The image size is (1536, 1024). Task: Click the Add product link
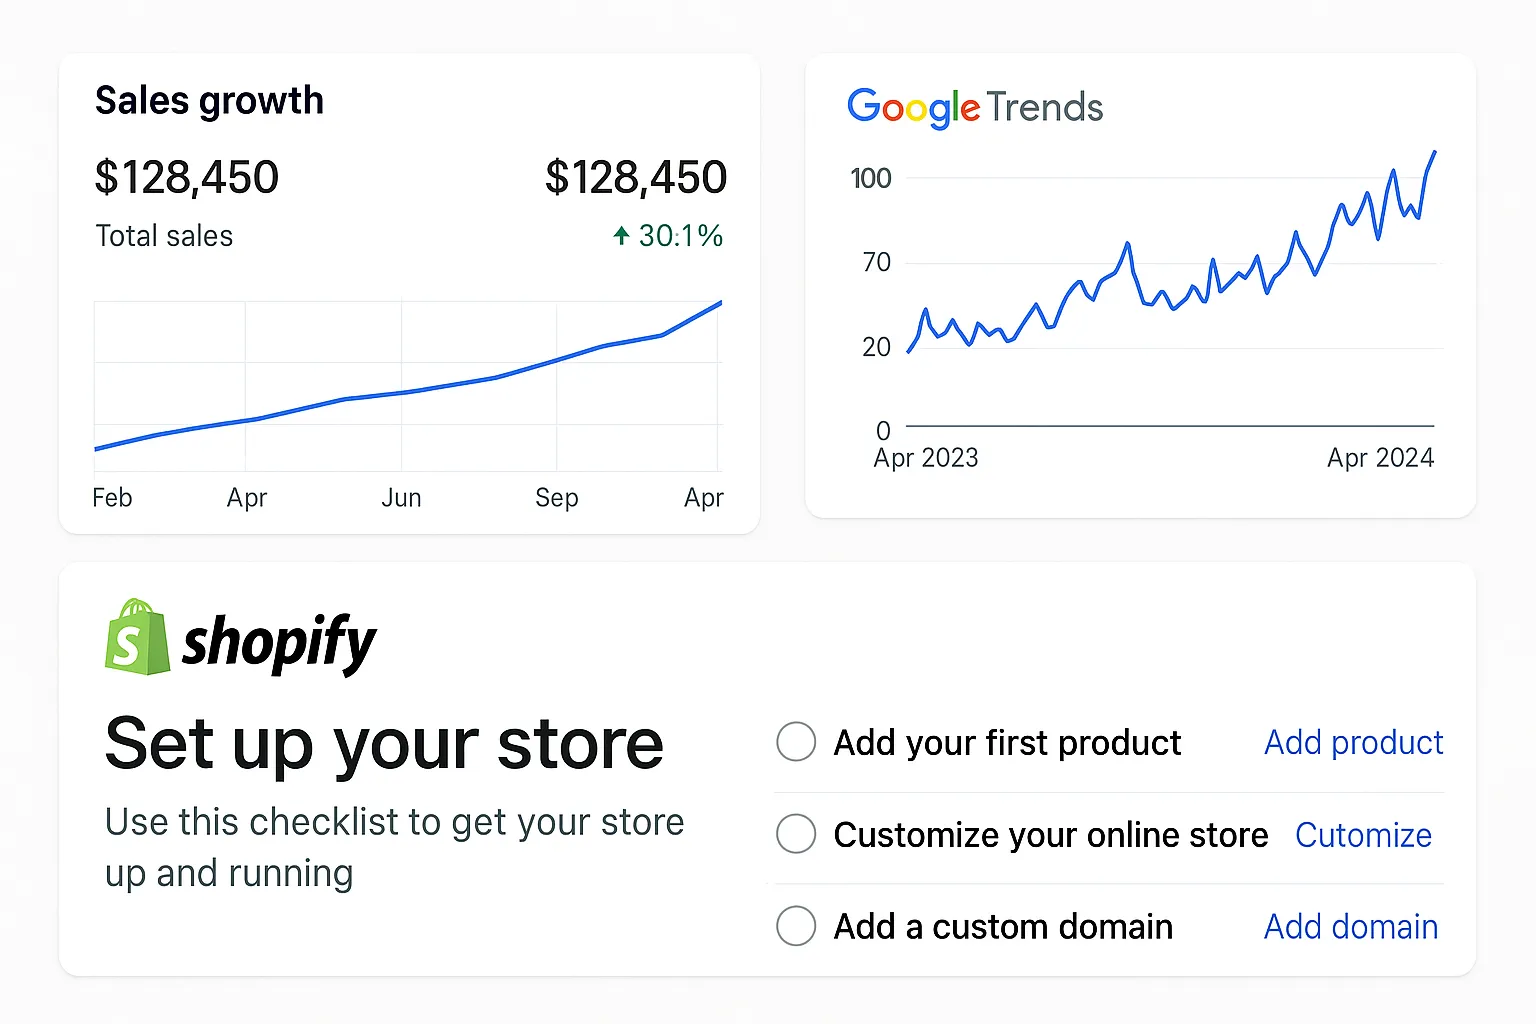[x=1353, y=742]
